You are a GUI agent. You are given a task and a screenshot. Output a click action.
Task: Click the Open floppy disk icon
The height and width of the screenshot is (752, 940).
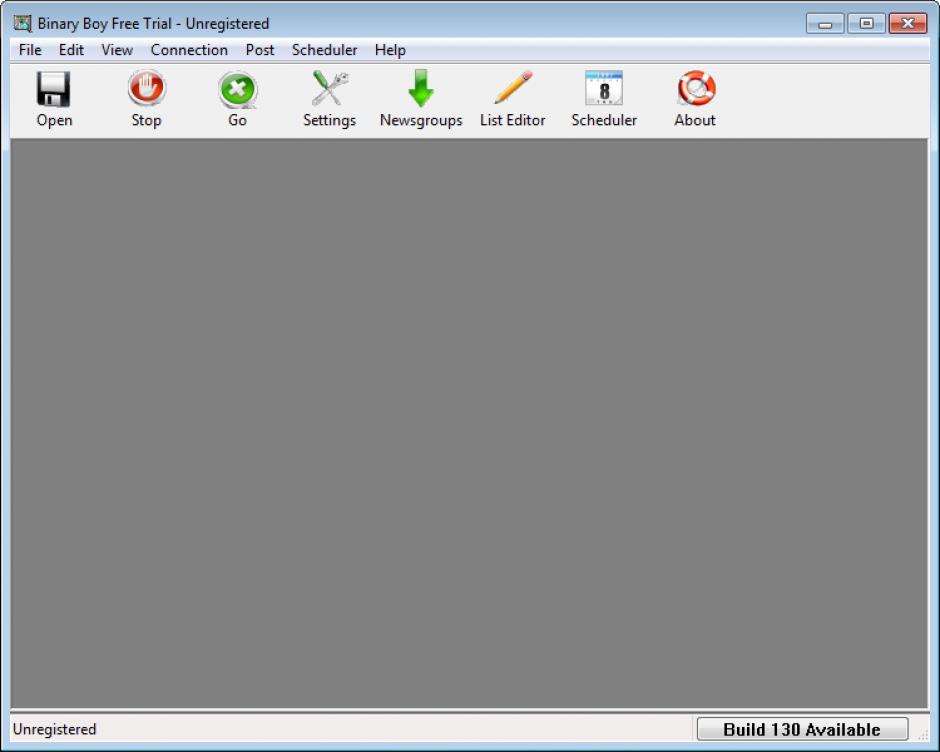[x=53, y=89]
